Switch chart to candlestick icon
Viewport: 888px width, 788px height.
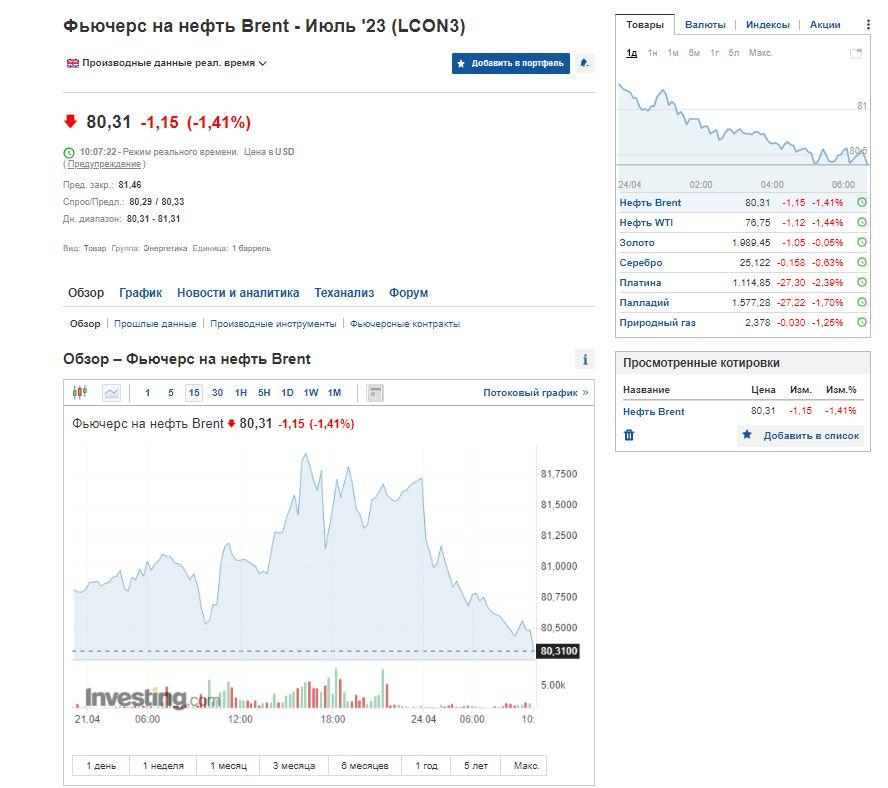[80, 392]
